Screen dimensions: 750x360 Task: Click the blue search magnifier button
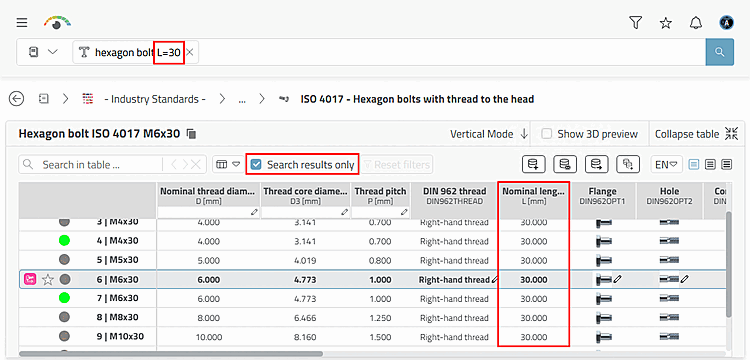point(720,52)
